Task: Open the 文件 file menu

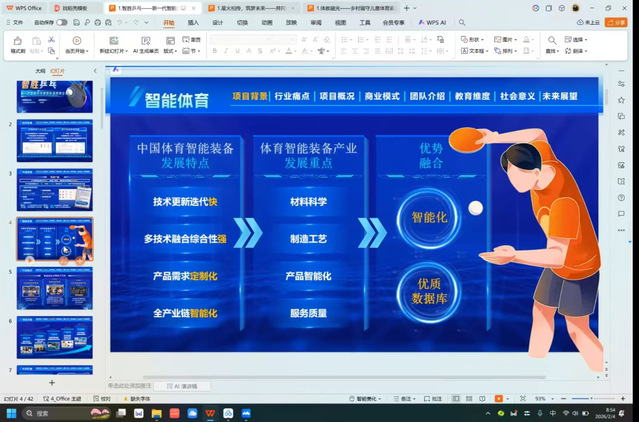Action: [x=14, y=22]
